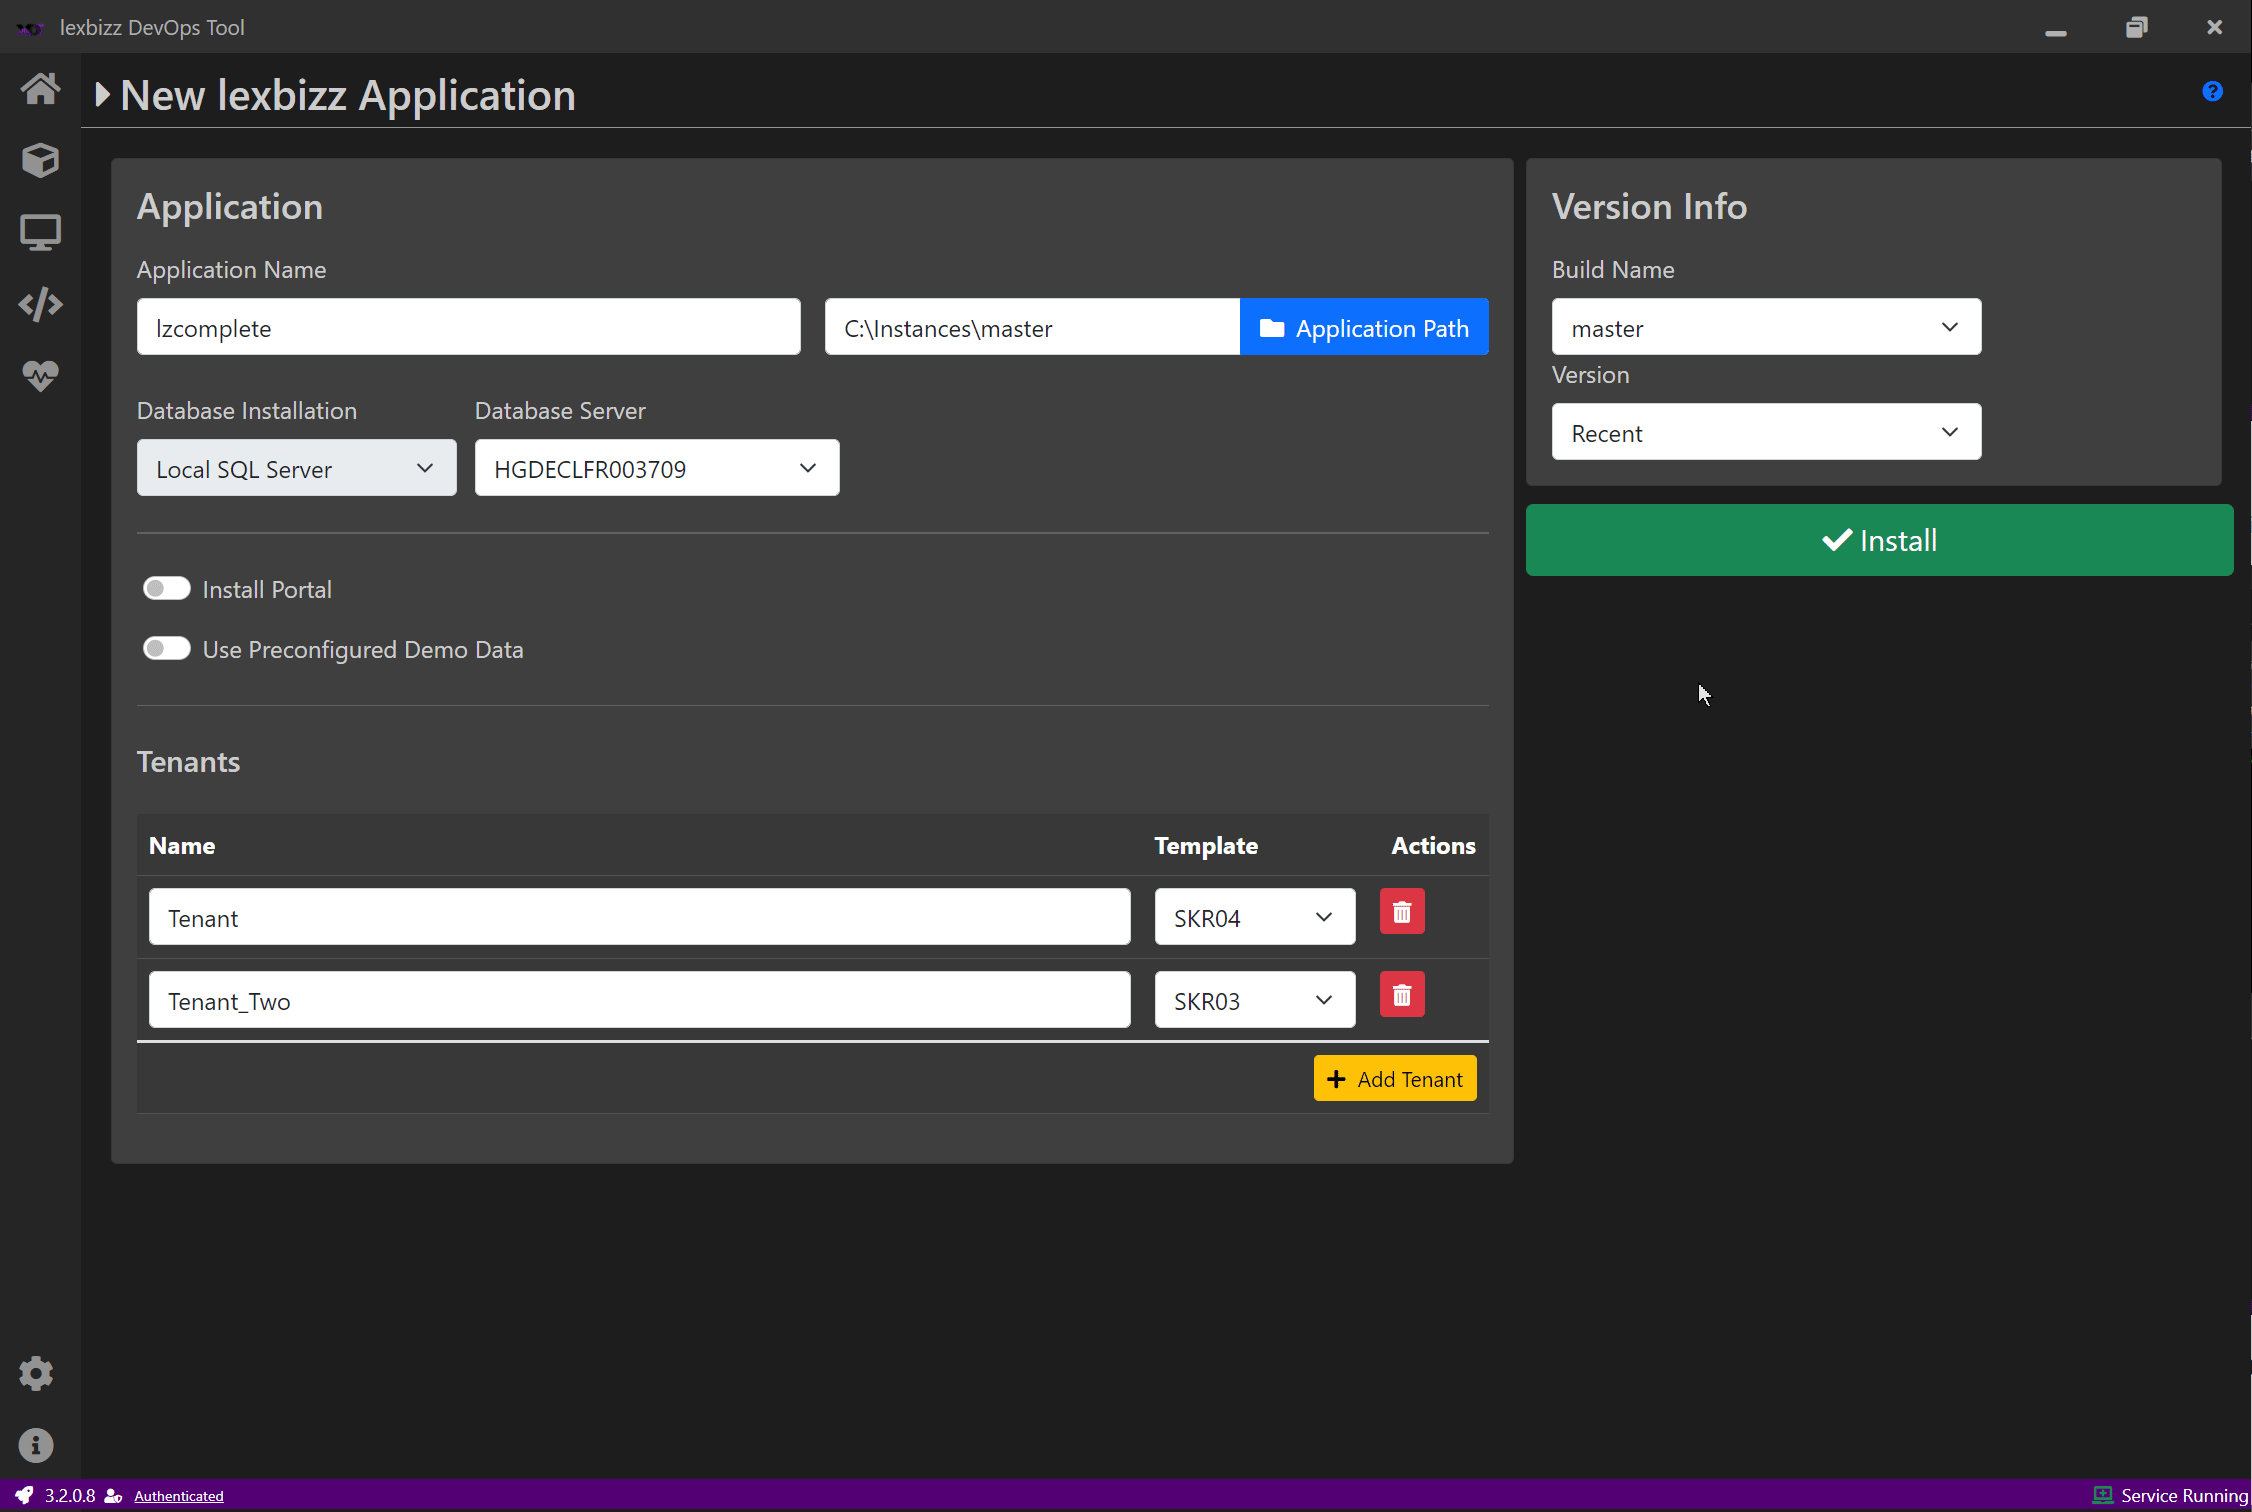
Task: Open the Database Server dropdown
Action: (657, 468)
